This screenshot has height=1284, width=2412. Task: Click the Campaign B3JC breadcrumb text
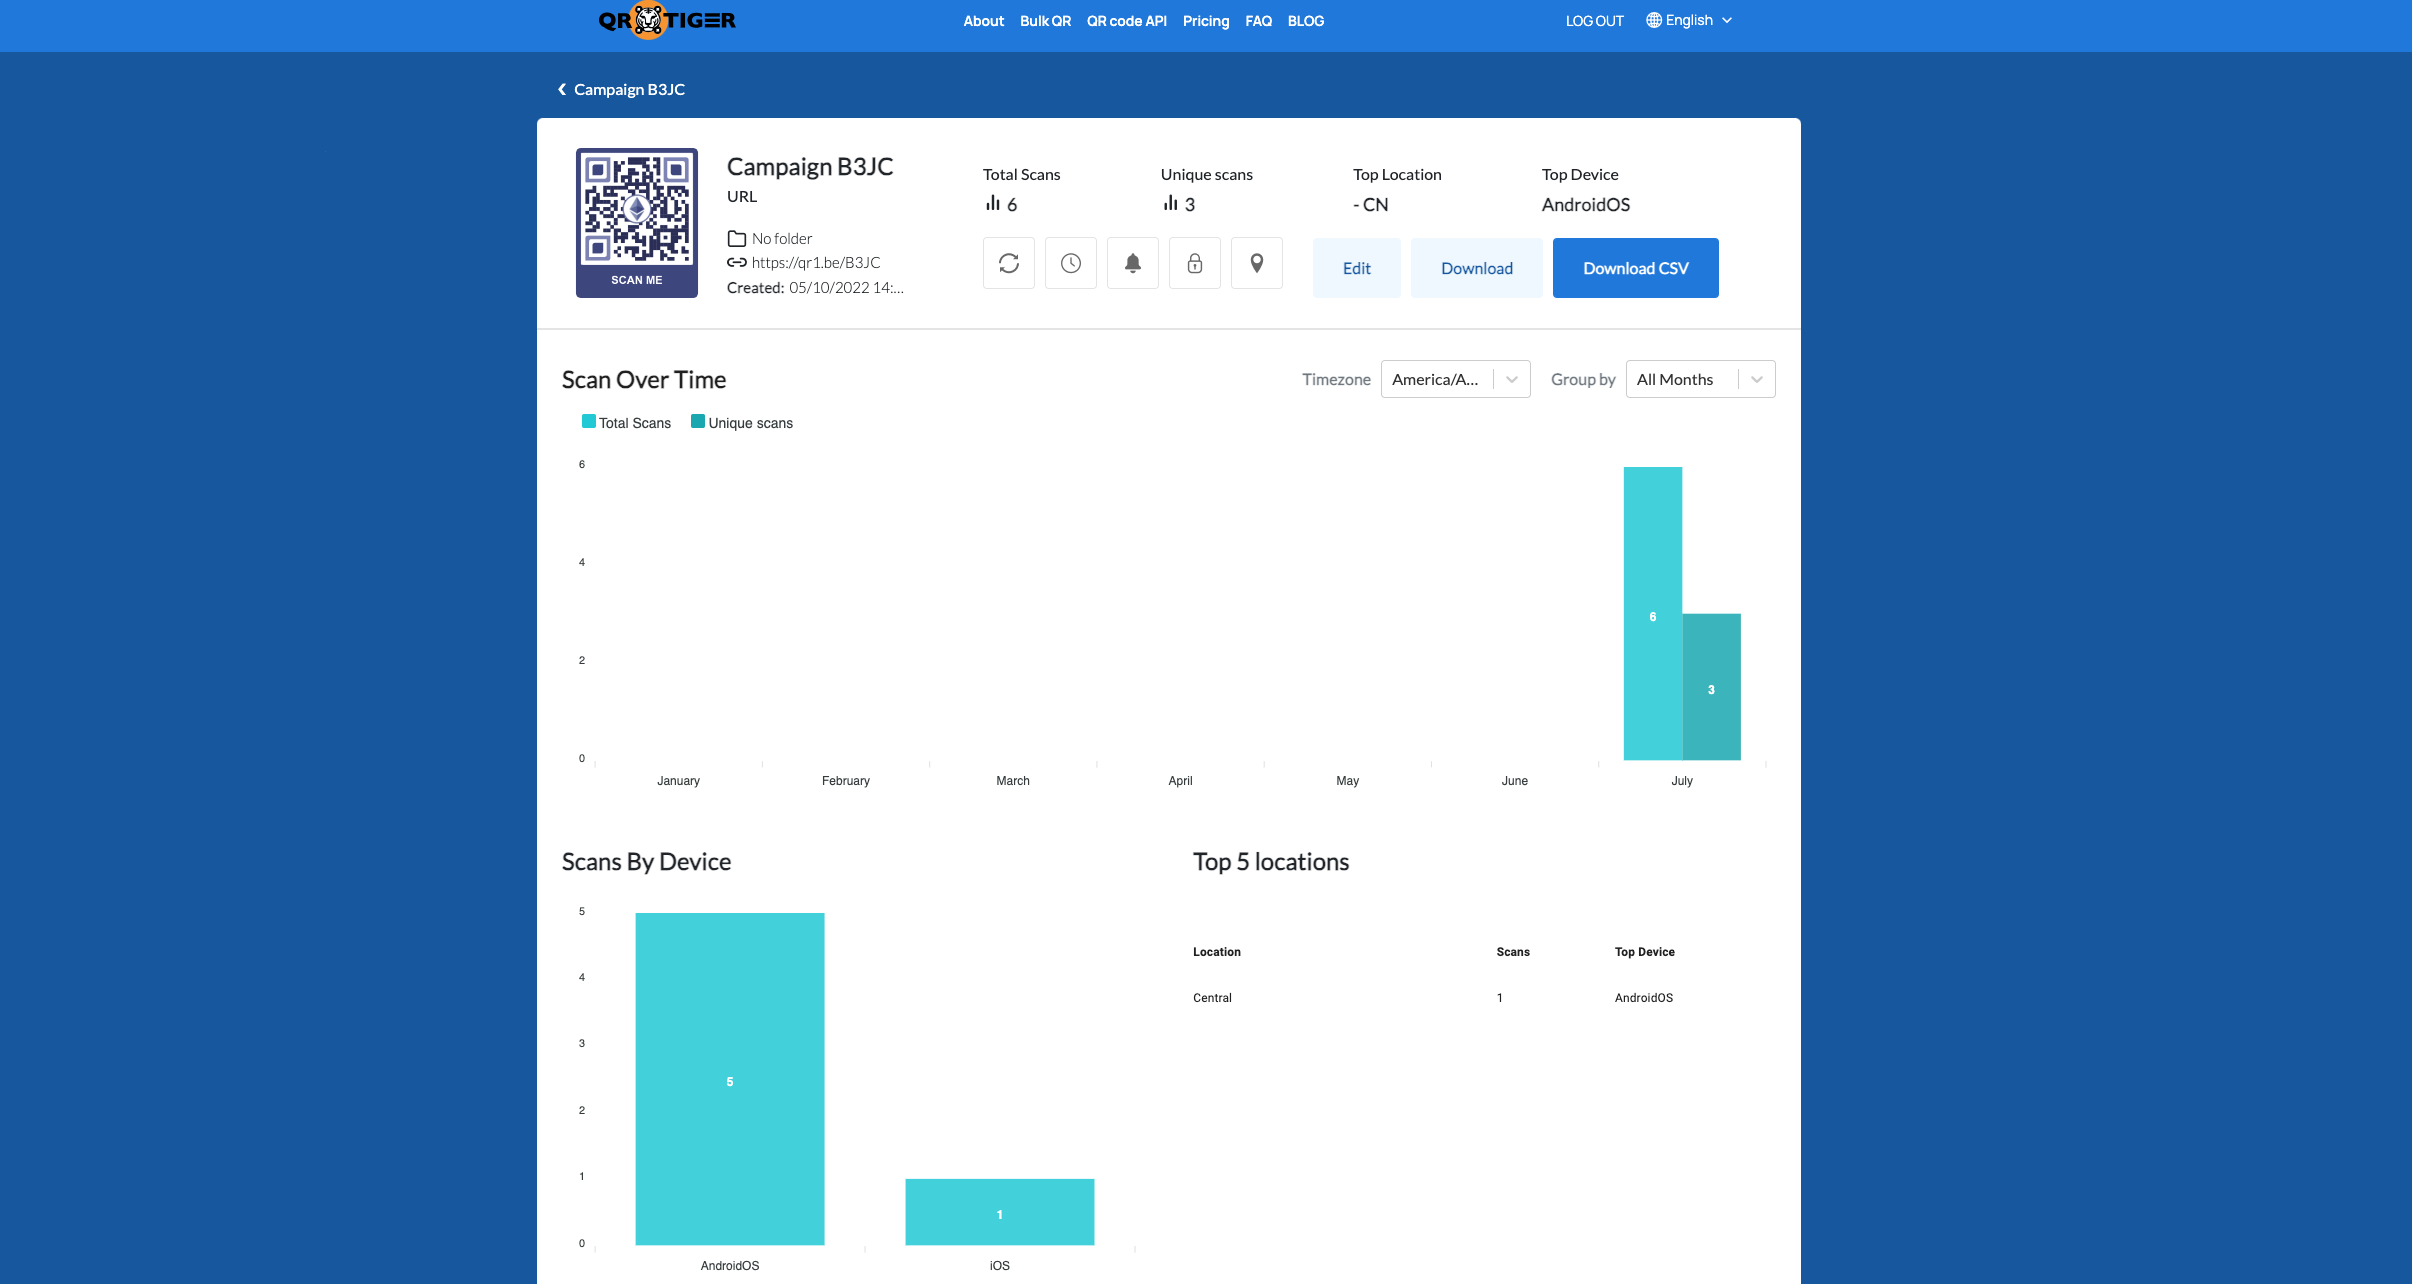(629, 89)
